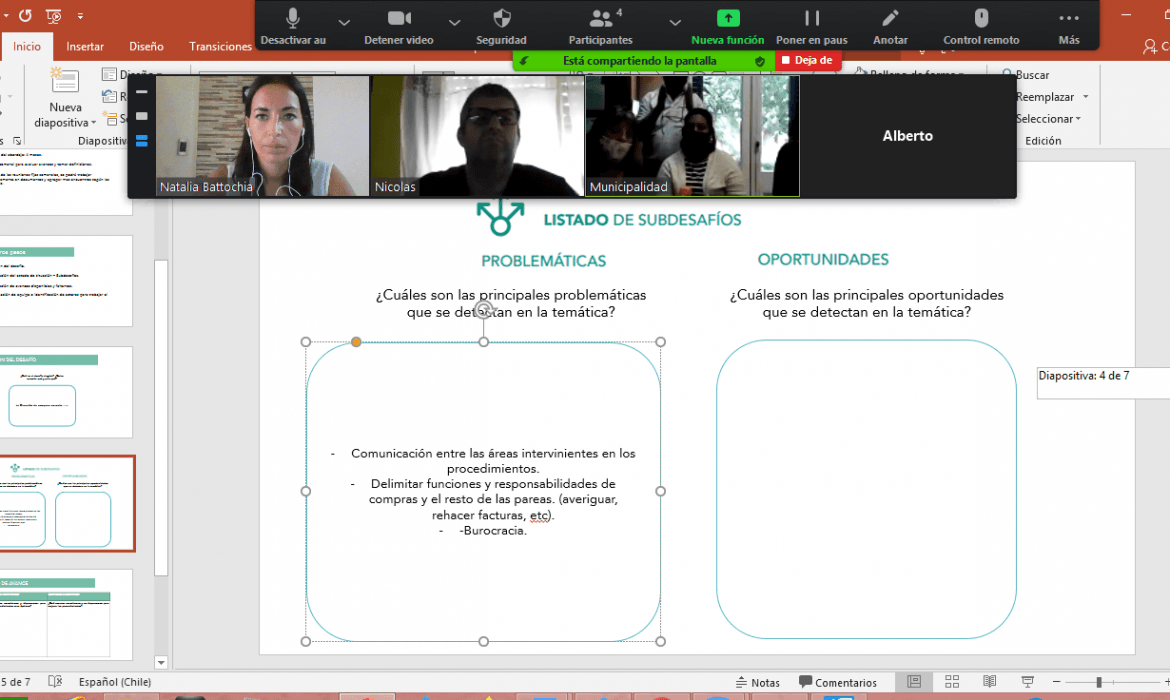This screenshot has height=700, width=1170.
Task: Open Zoom Seguridad shield icon
Action: coord(501,19)
